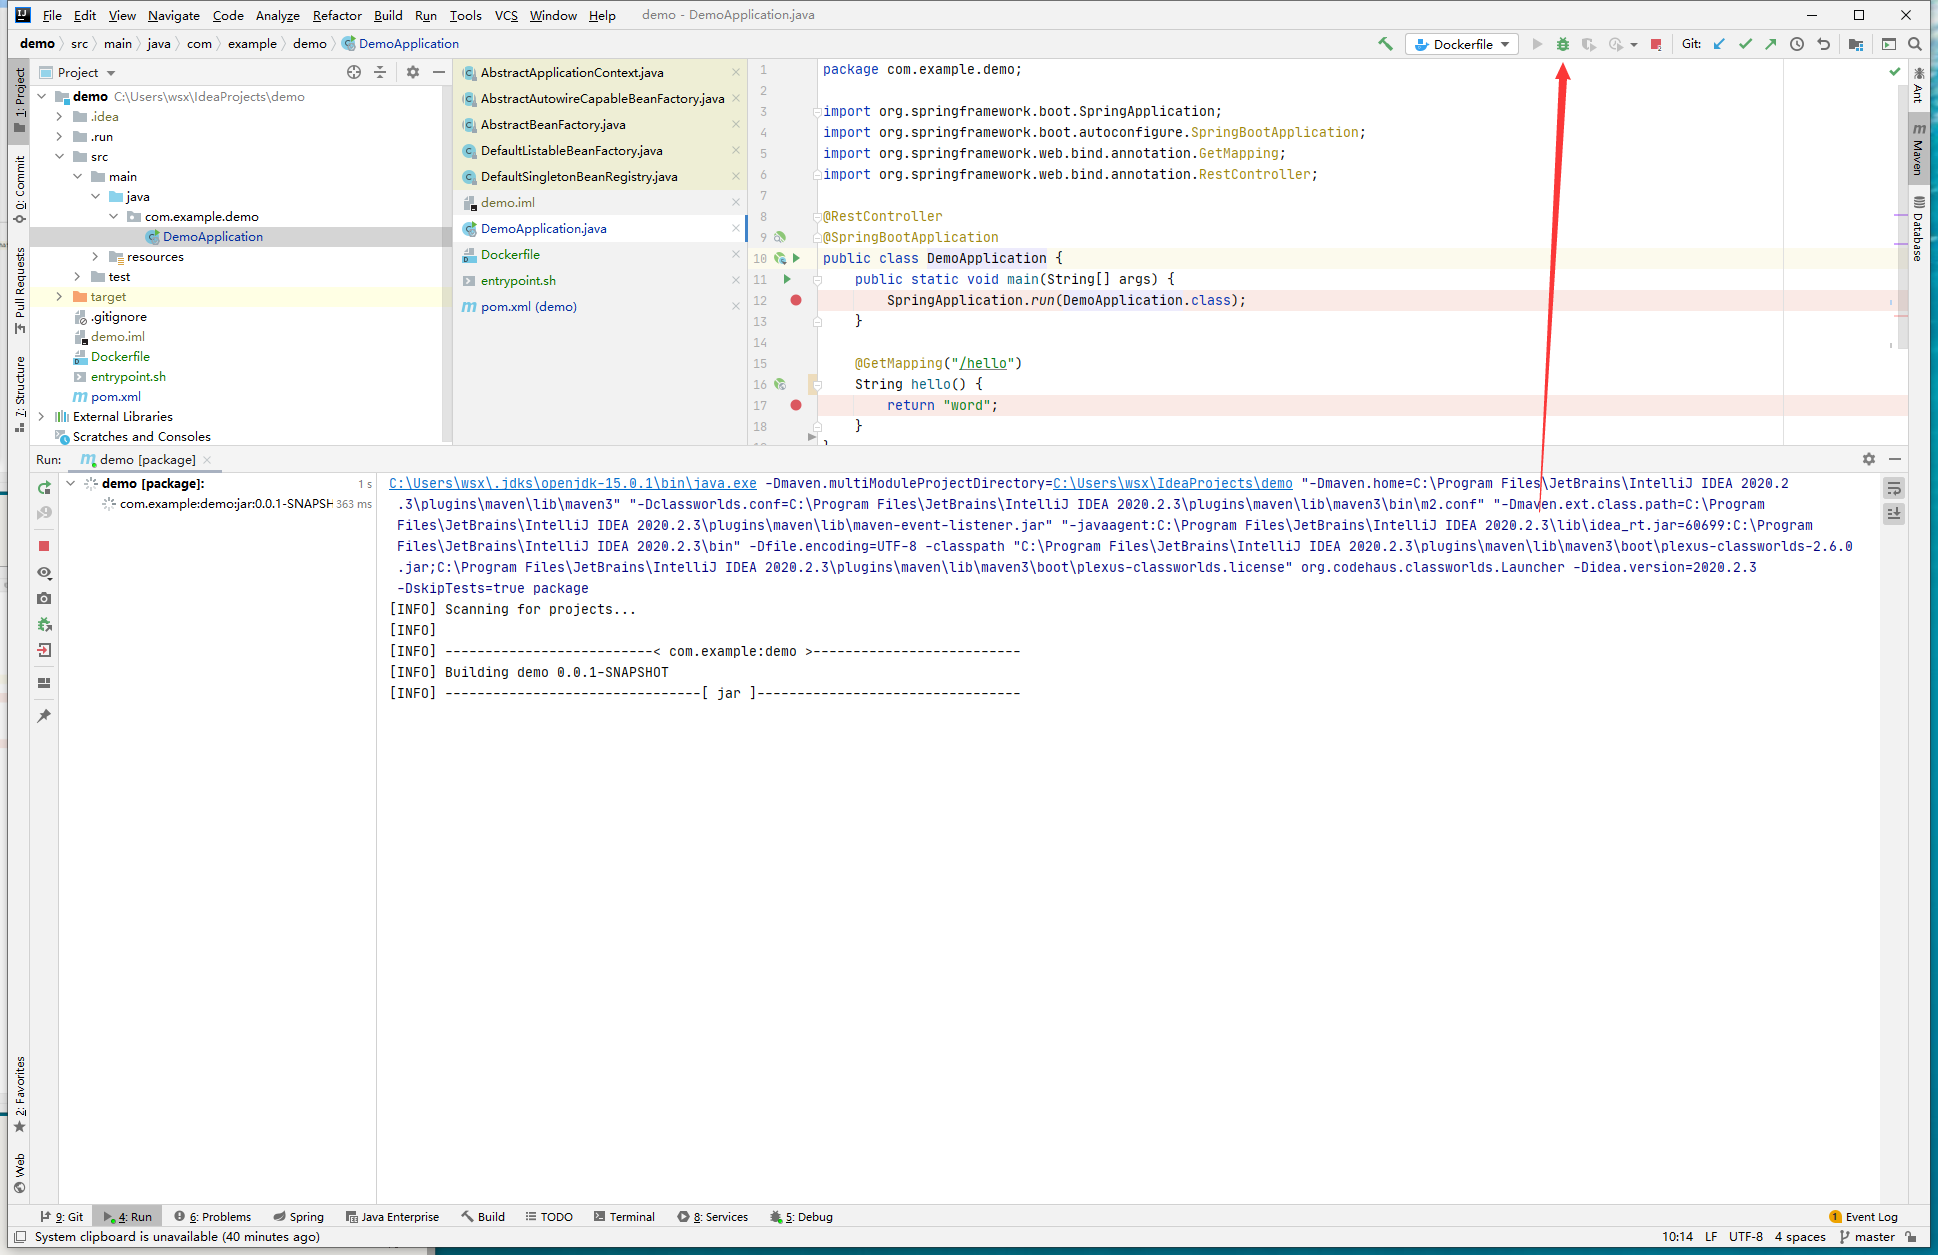The image size is (1938, 1255).
Task: Expand External Libraries node
Action: [41, 417]
